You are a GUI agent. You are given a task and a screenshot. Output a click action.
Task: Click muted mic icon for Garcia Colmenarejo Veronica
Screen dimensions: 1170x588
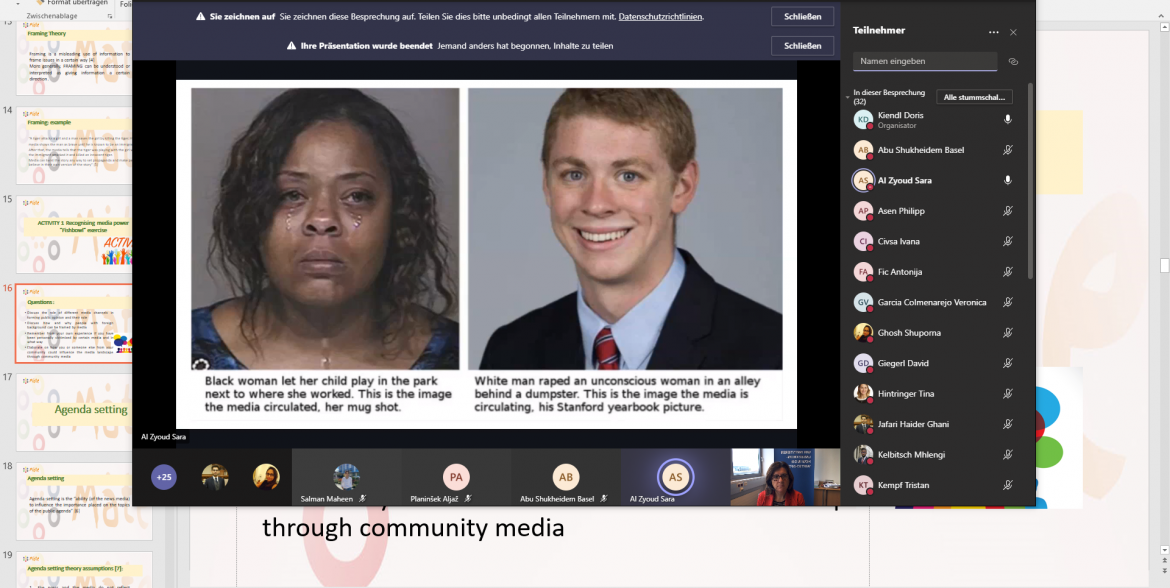pos(1008,302)
